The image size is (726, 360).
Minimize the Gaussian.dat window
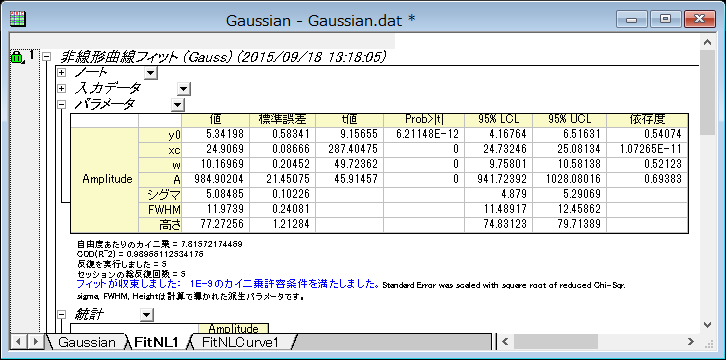click(x=632, y=19)
